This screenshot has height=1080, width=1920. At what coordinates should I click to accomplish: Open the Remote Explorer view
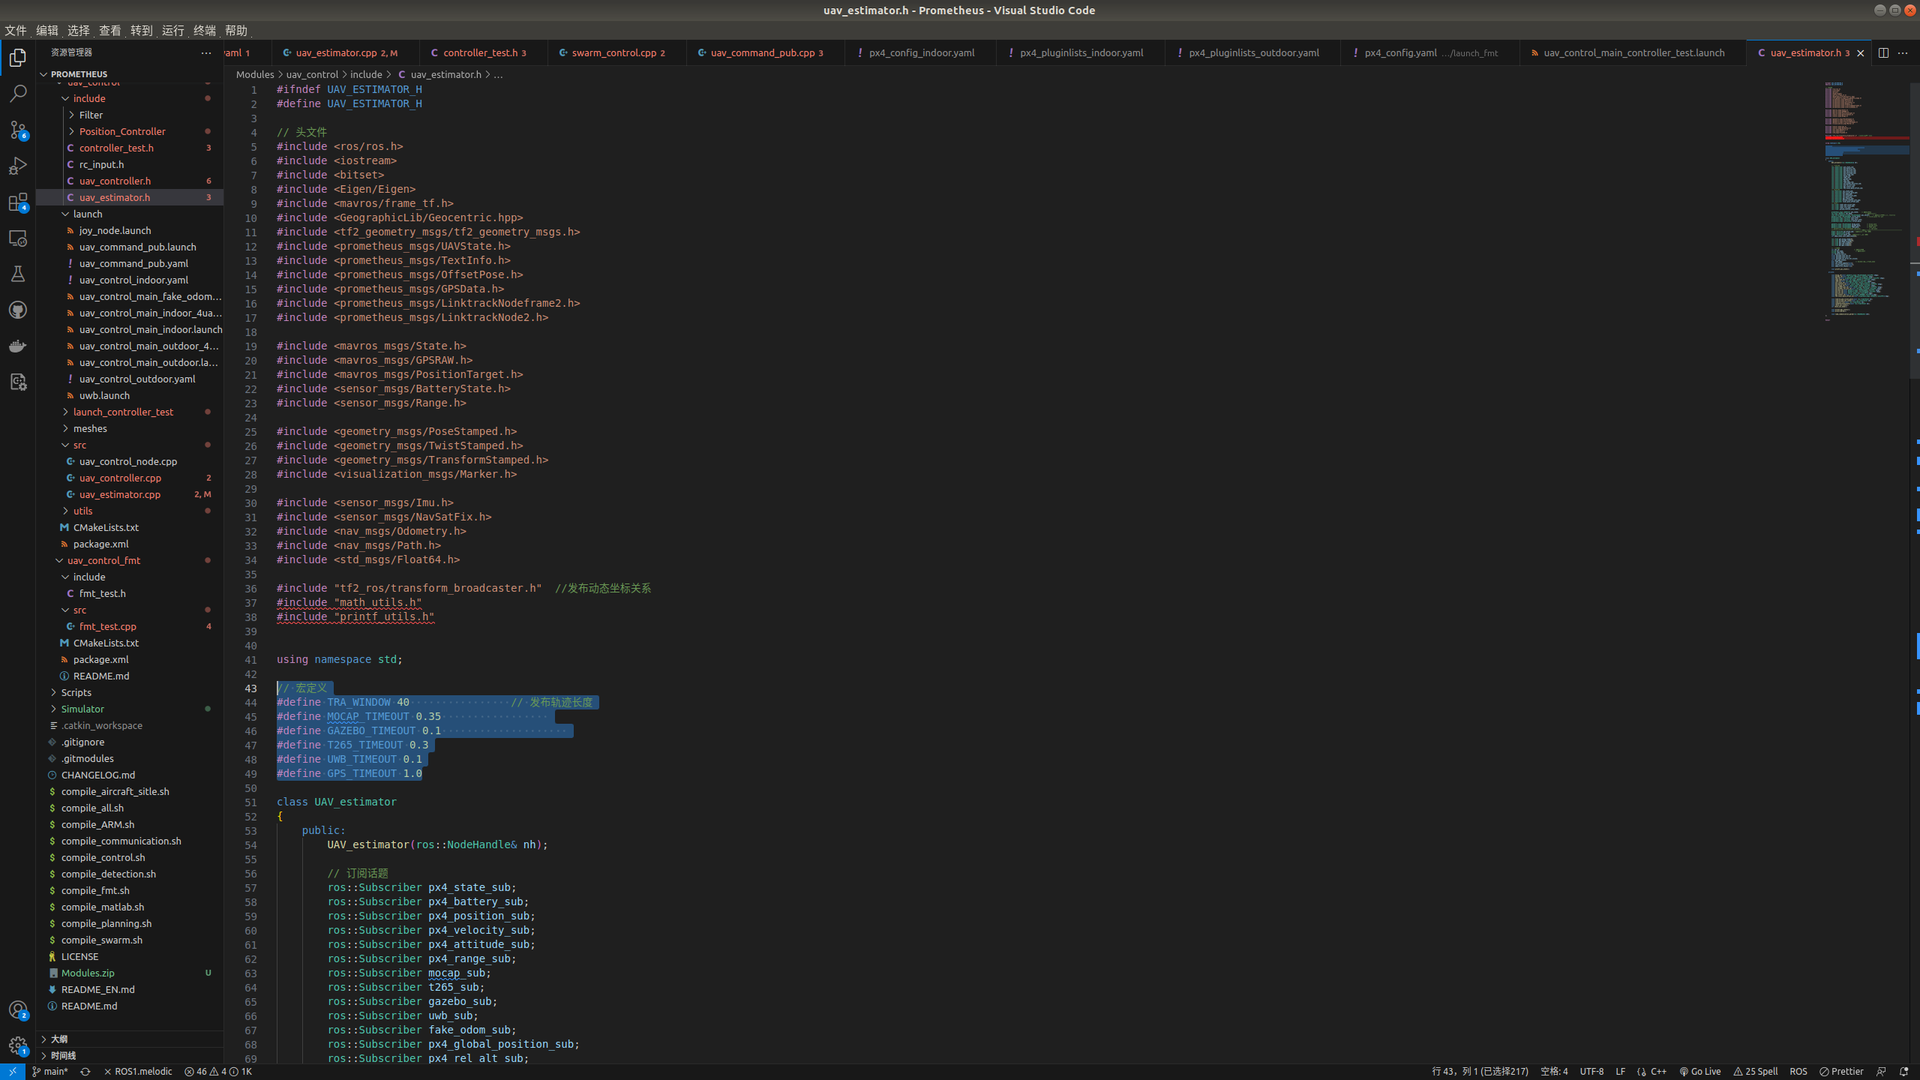[18, 238]
